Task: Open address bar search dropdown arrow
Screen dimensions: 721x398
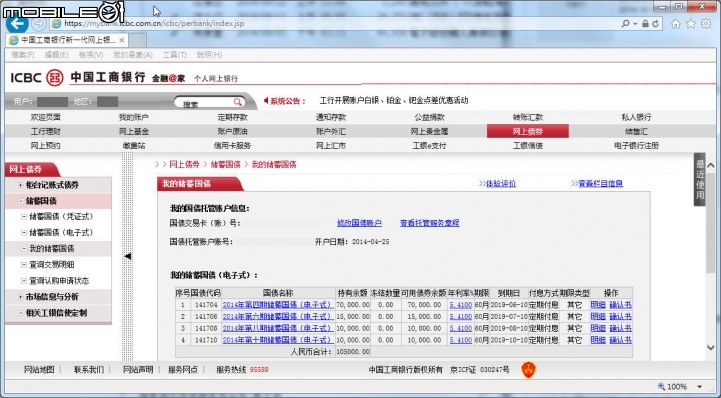Action: pos(635,23)
